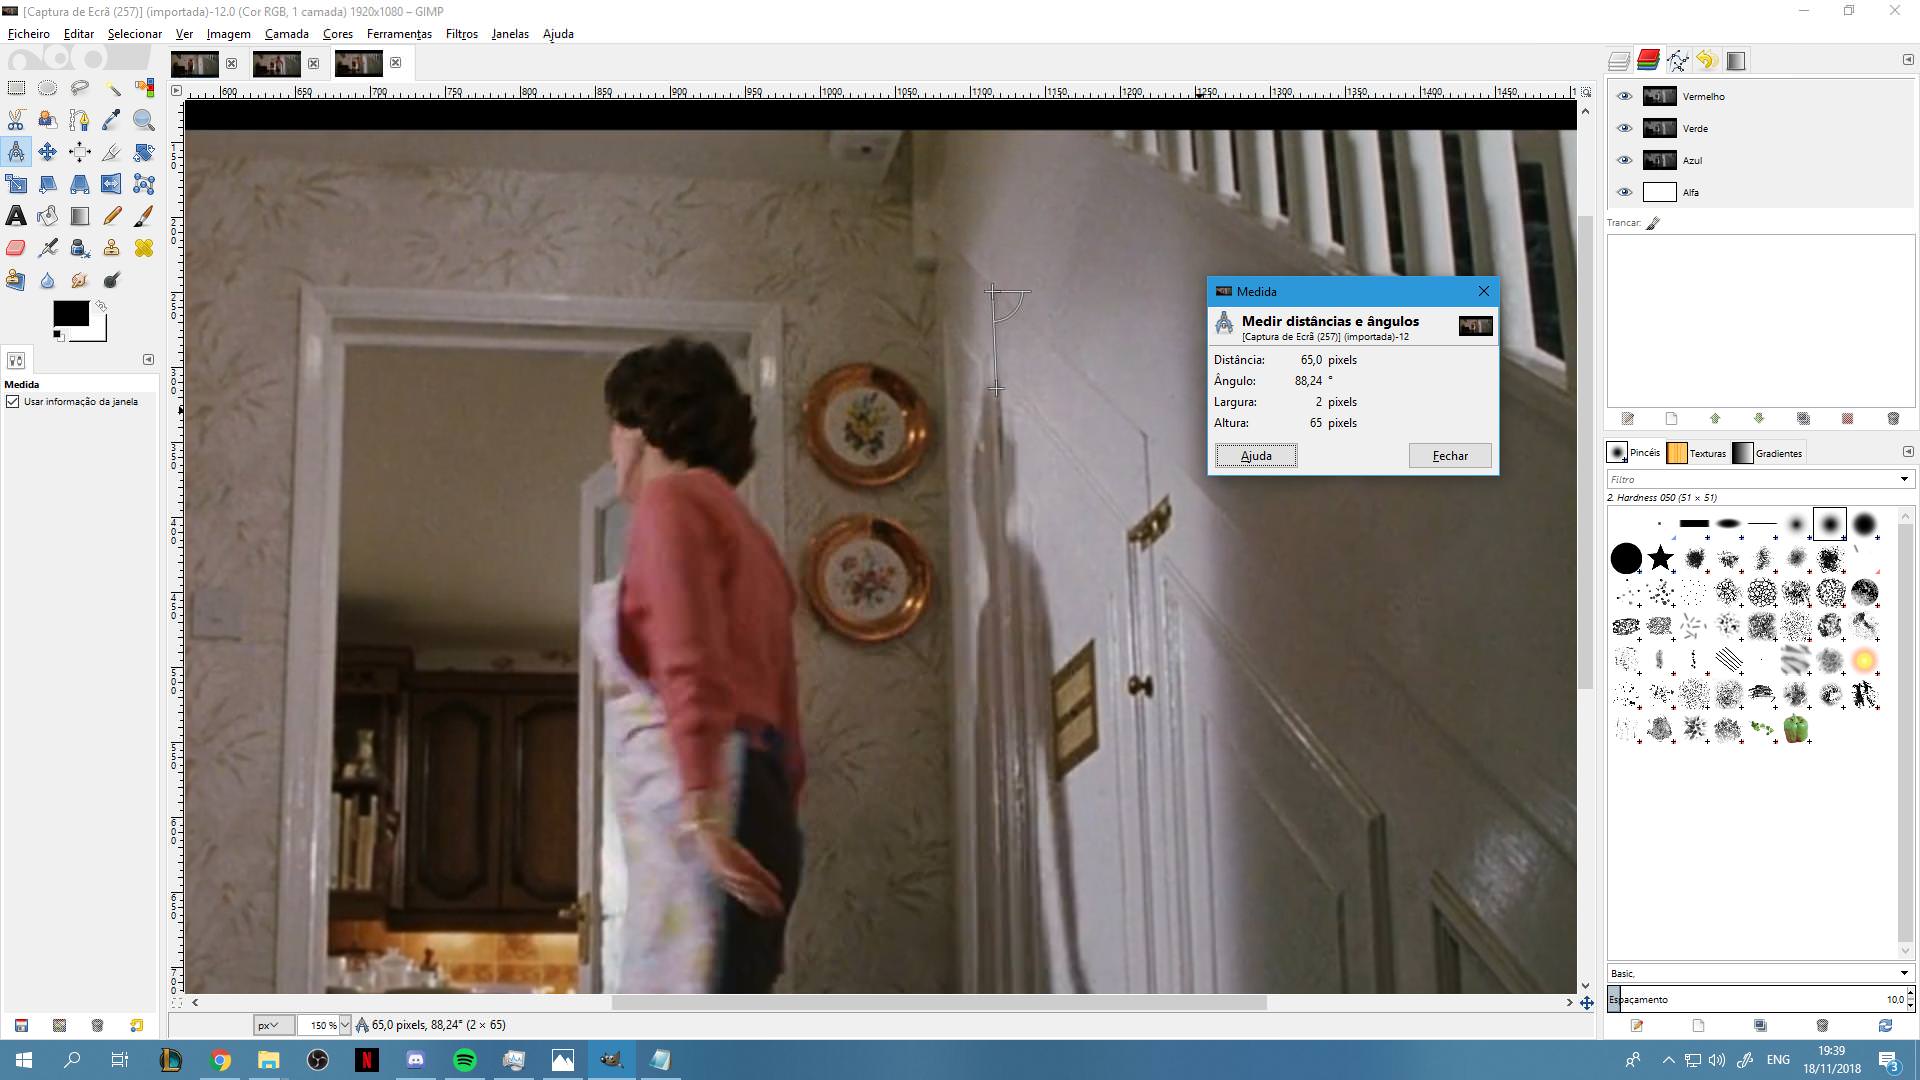The image size is (1920, 1080).
Task: Click the Fechar button in Medida dialog
Action: [x=1450, y=456]
